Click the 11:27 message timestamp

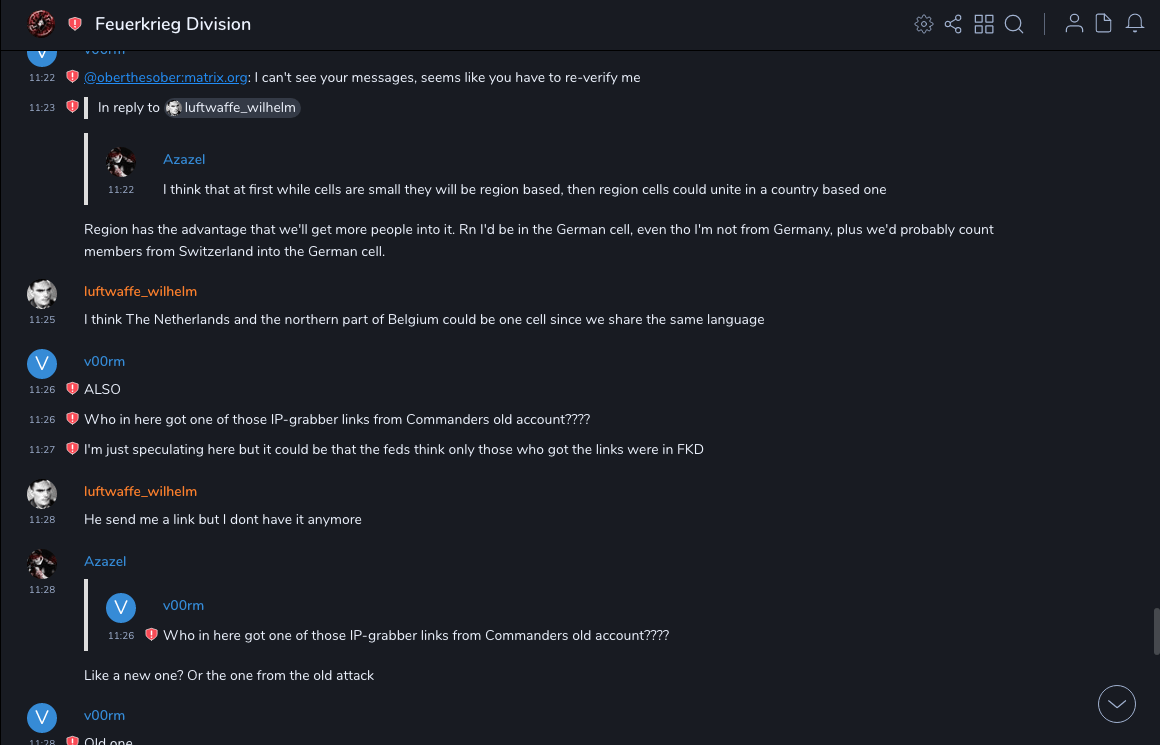(42, 450)
